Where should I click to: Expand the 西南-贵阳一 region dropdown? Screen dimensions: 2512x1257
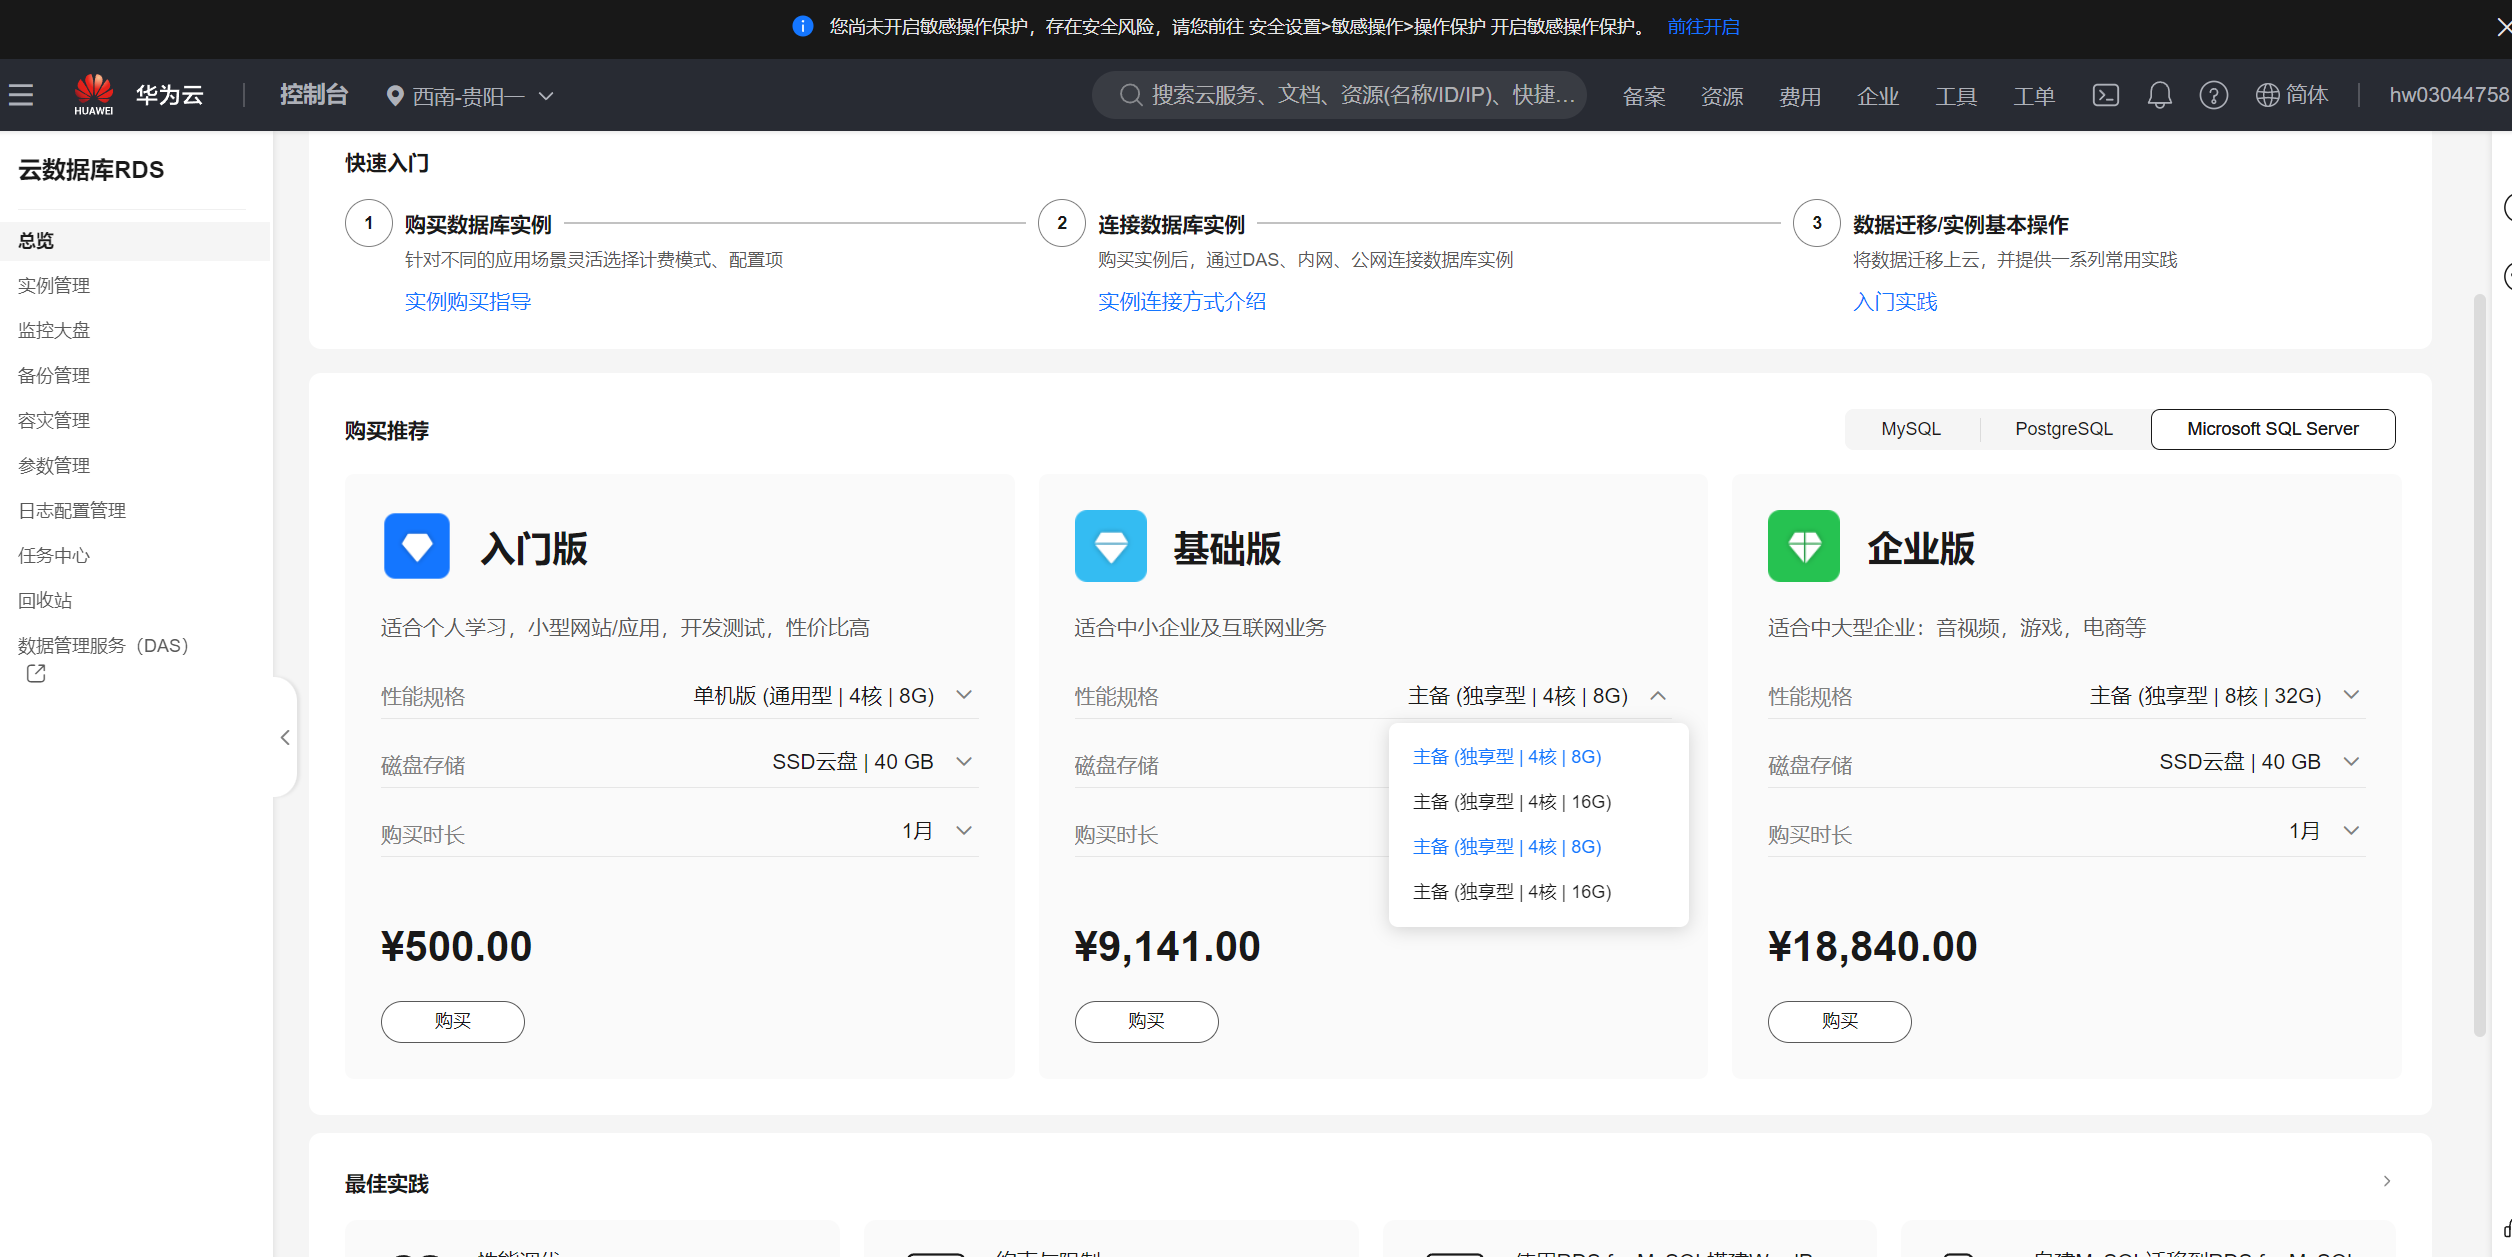pos(470,96)
